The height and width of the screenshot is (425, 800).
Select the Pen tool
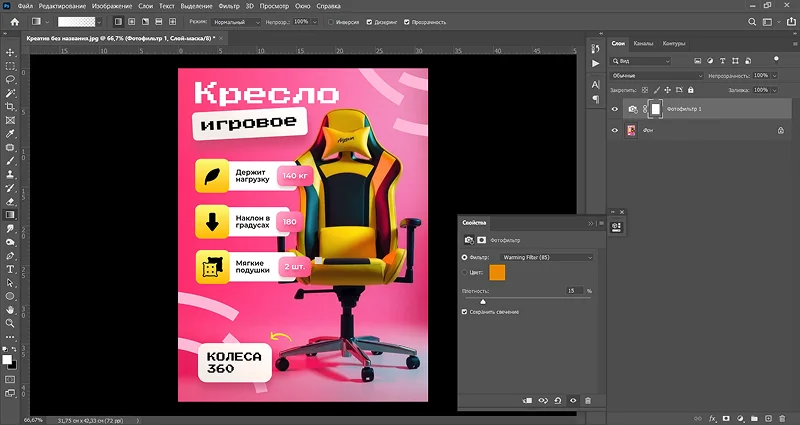tap(10, 256)
